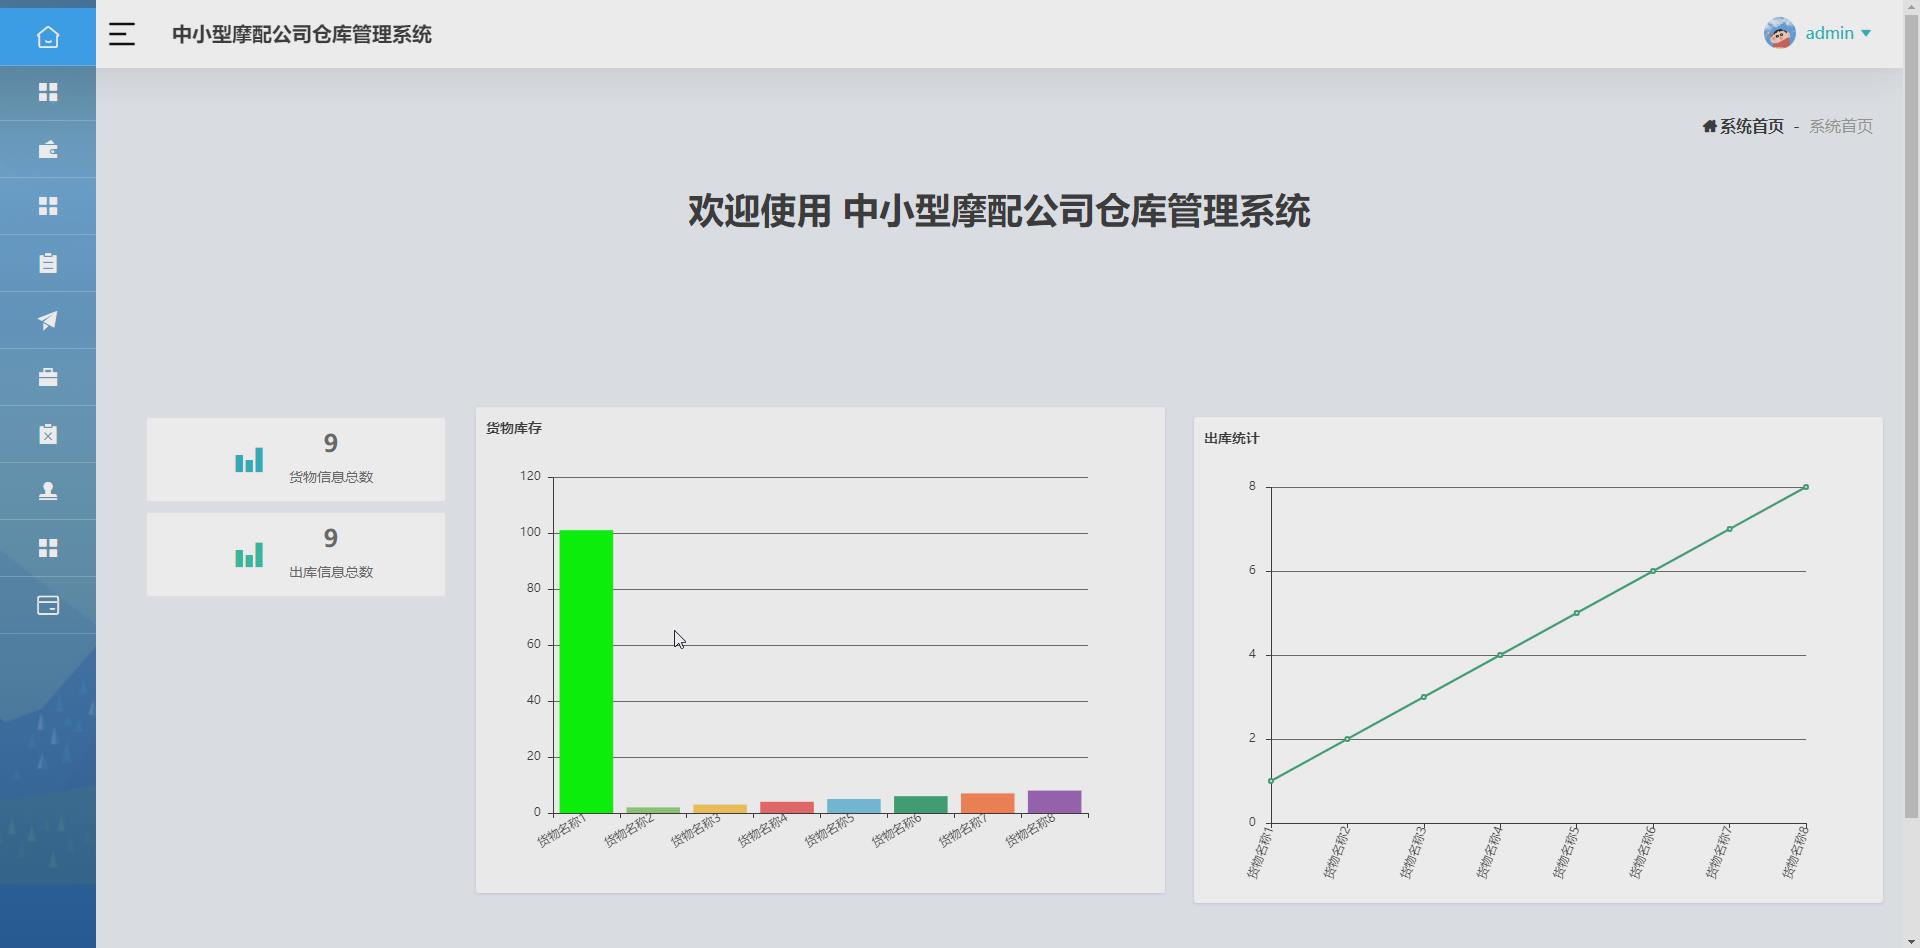Viewport: 1920px width, 948px height.
Task: Click the home breadcrumb icon beside 系统首页
Action: [1708, 126]
